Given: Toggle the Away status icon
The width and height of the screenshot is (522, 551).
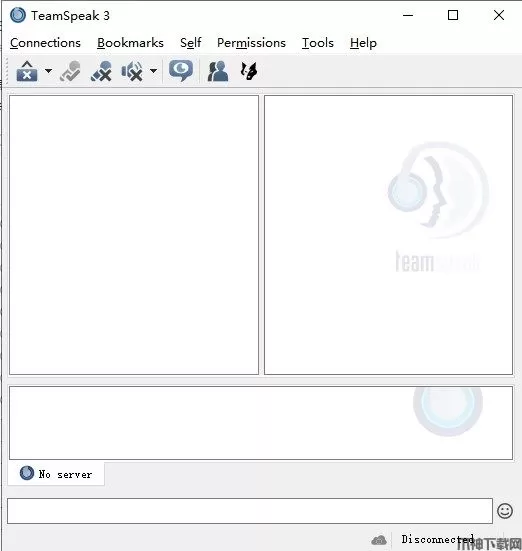Looking at the screenshot, I should (x=70, y=71).
